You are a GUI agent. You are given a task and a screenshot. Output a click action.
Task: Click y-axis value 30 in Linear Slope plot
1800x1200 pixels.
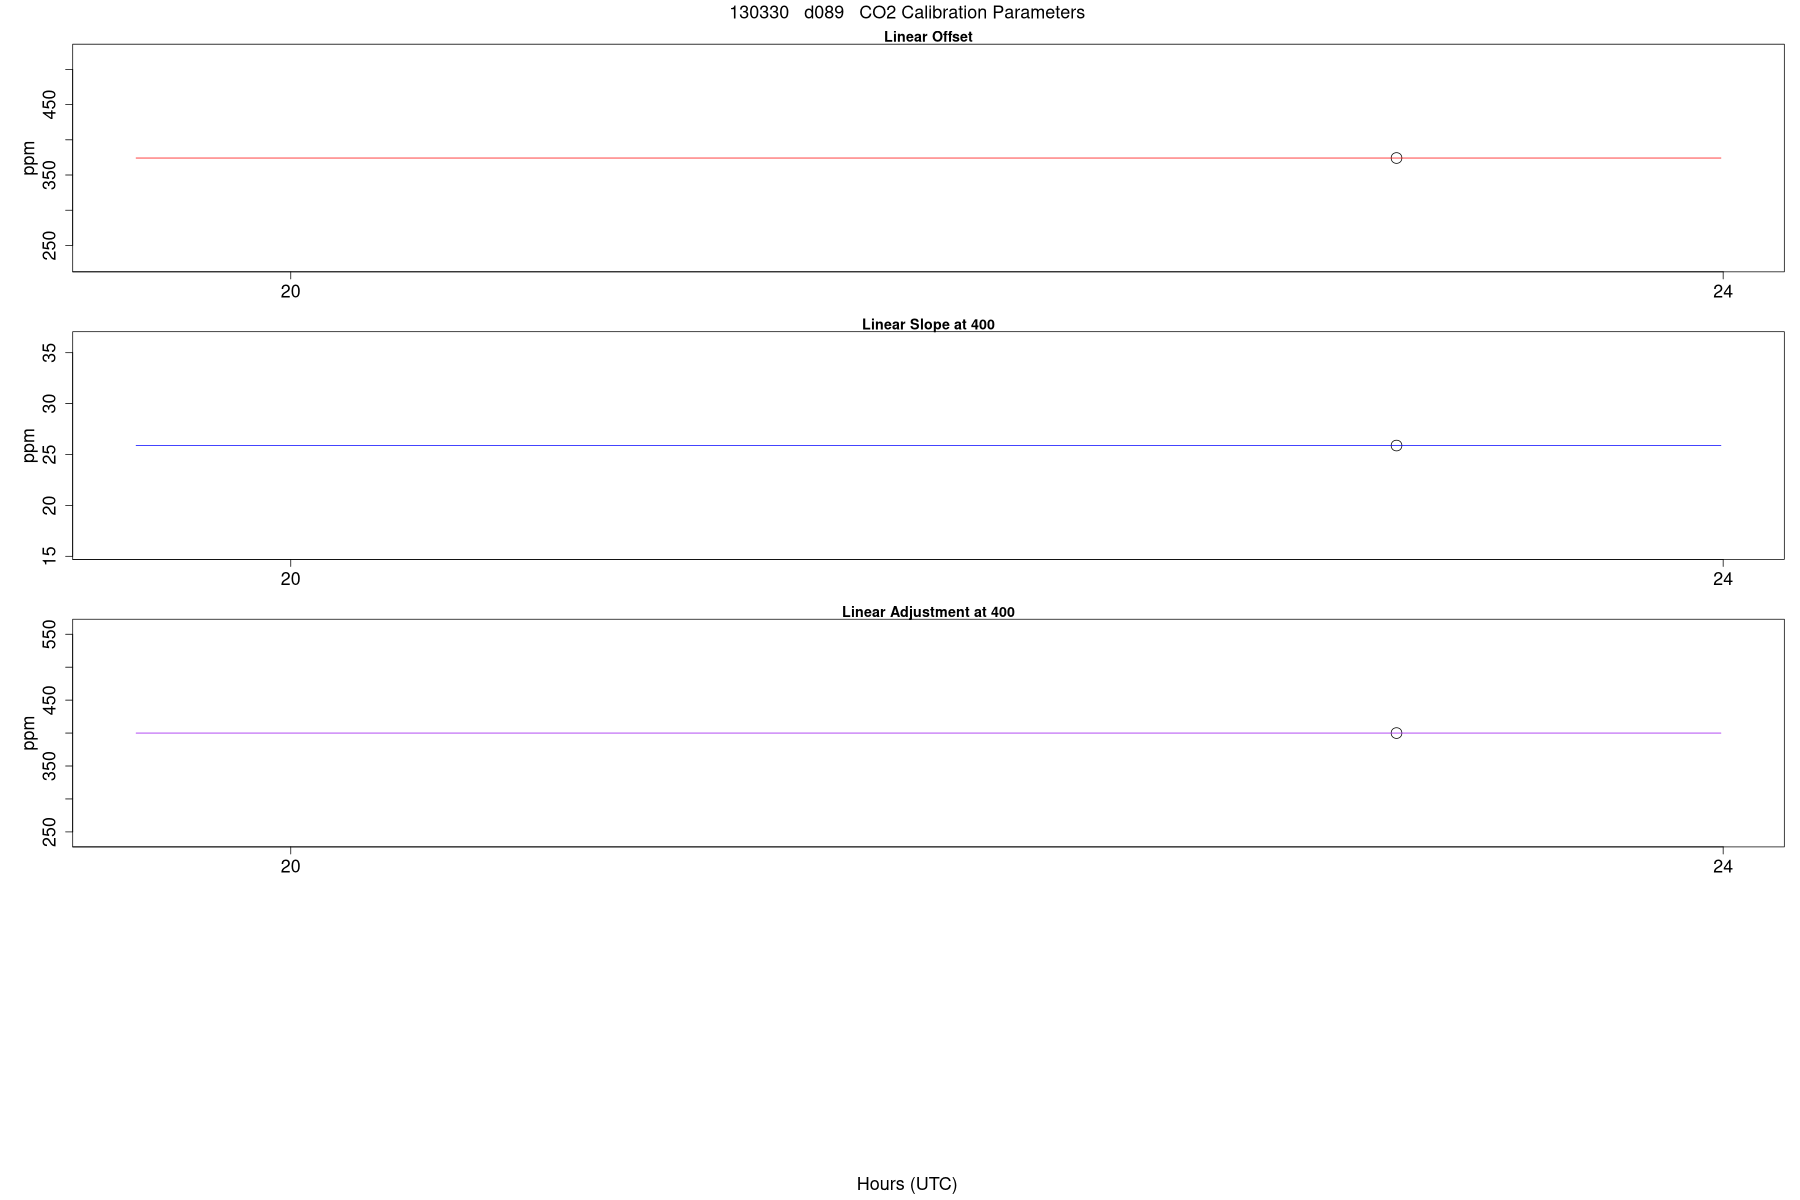pos(50,403)
